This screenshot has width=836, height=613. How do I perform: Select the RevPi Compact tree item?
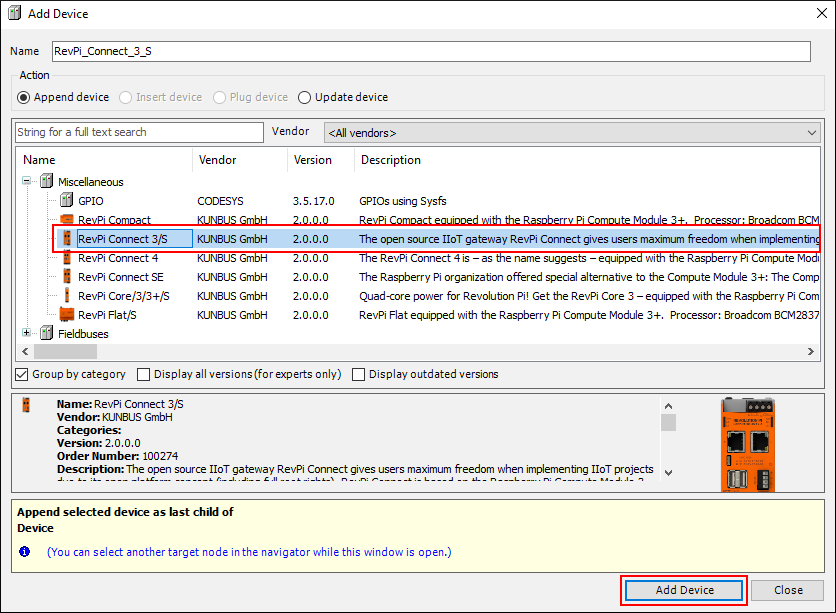114,220
